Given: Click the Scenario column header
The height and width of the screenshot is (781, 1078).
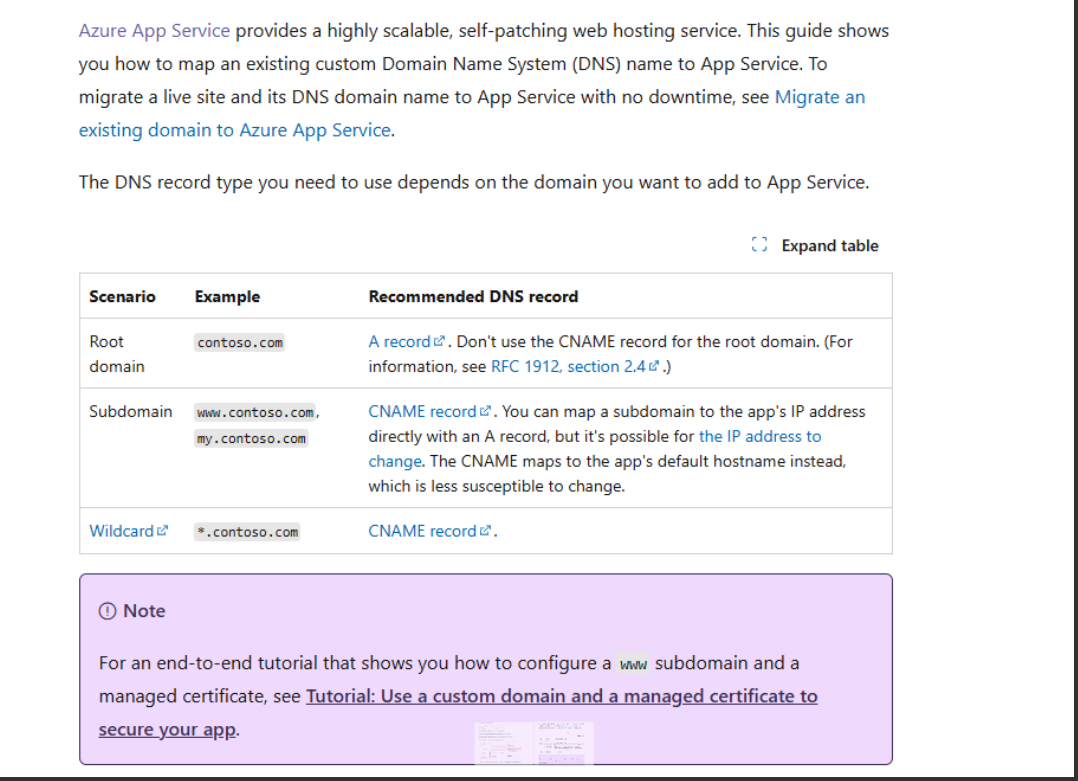Looking at the screenshot, I should (x=122, y=296).
